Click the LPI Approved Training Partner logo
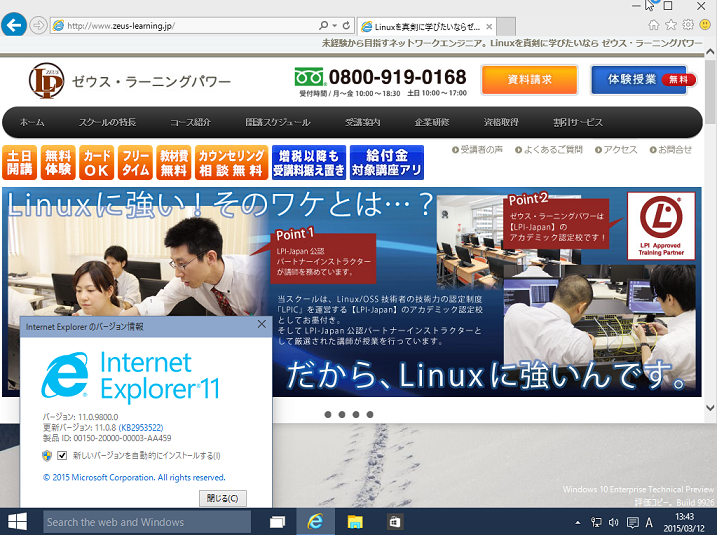 [661, 226]
